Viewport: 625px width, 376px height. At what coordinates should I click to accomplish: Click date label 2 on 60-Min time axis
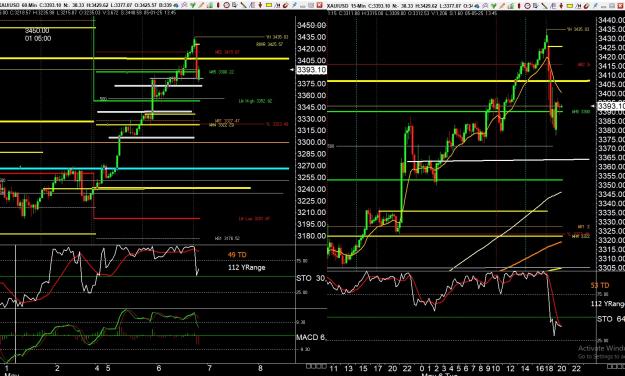[57, 368]
